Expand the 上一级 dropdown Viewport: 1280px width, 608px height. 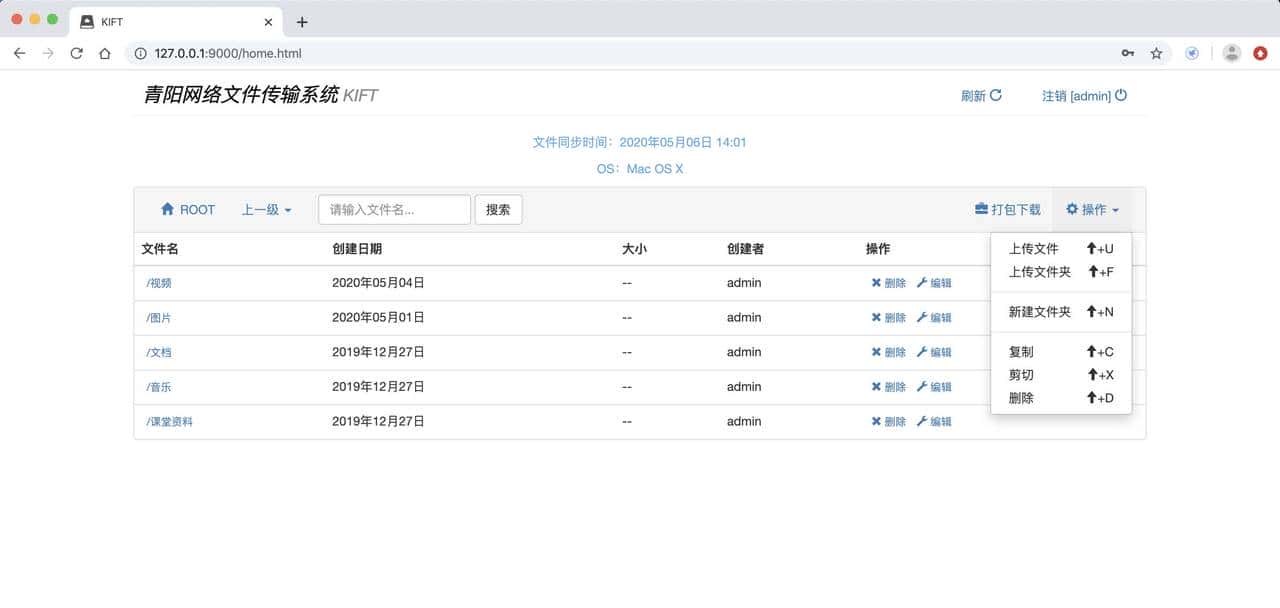pyautogui.click(x=264, y=209)
